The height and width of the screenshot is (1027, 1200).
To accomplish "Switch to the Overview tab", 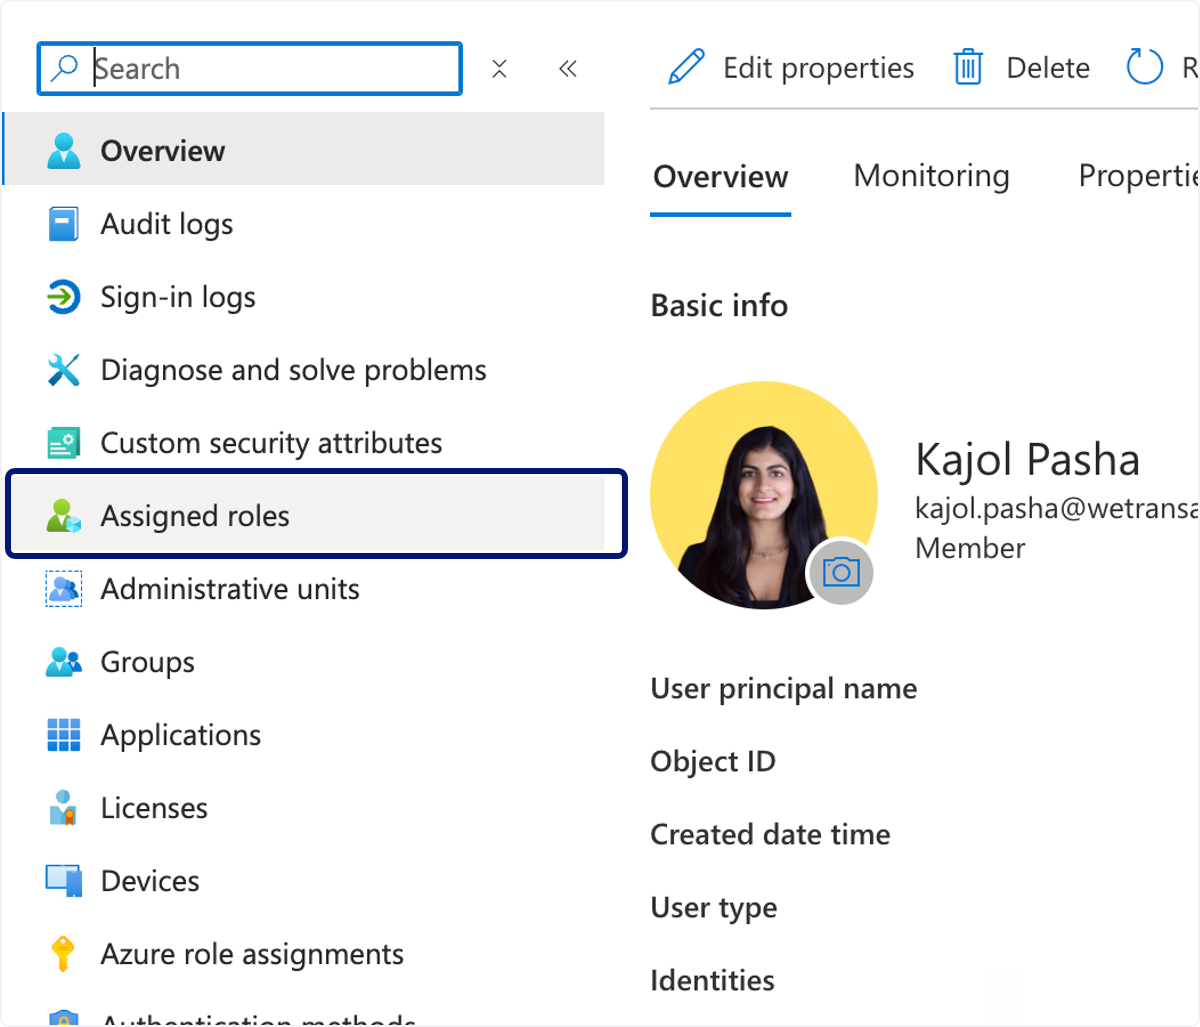I will click(x=721, y=177).
